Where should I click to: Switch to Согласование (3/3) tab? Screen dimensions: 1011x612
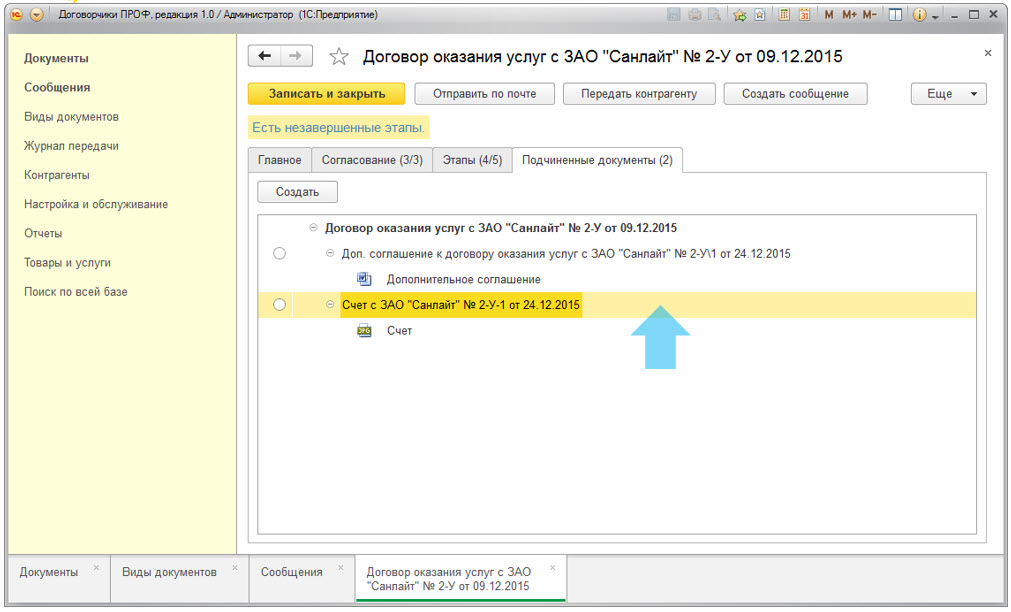tap(372, 160)
